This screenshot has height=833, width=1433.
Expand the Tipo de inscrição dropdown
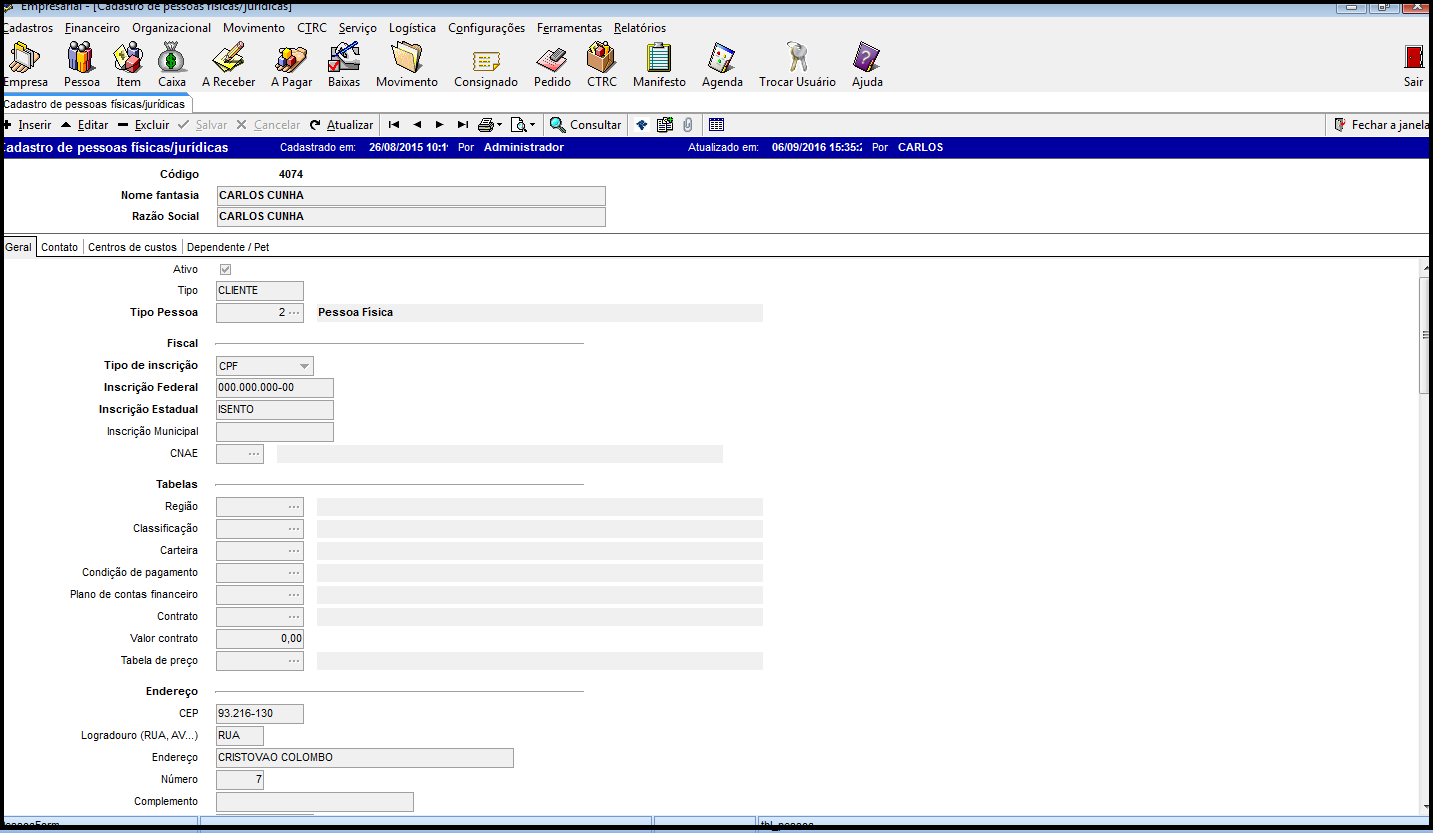coord(304,367)
